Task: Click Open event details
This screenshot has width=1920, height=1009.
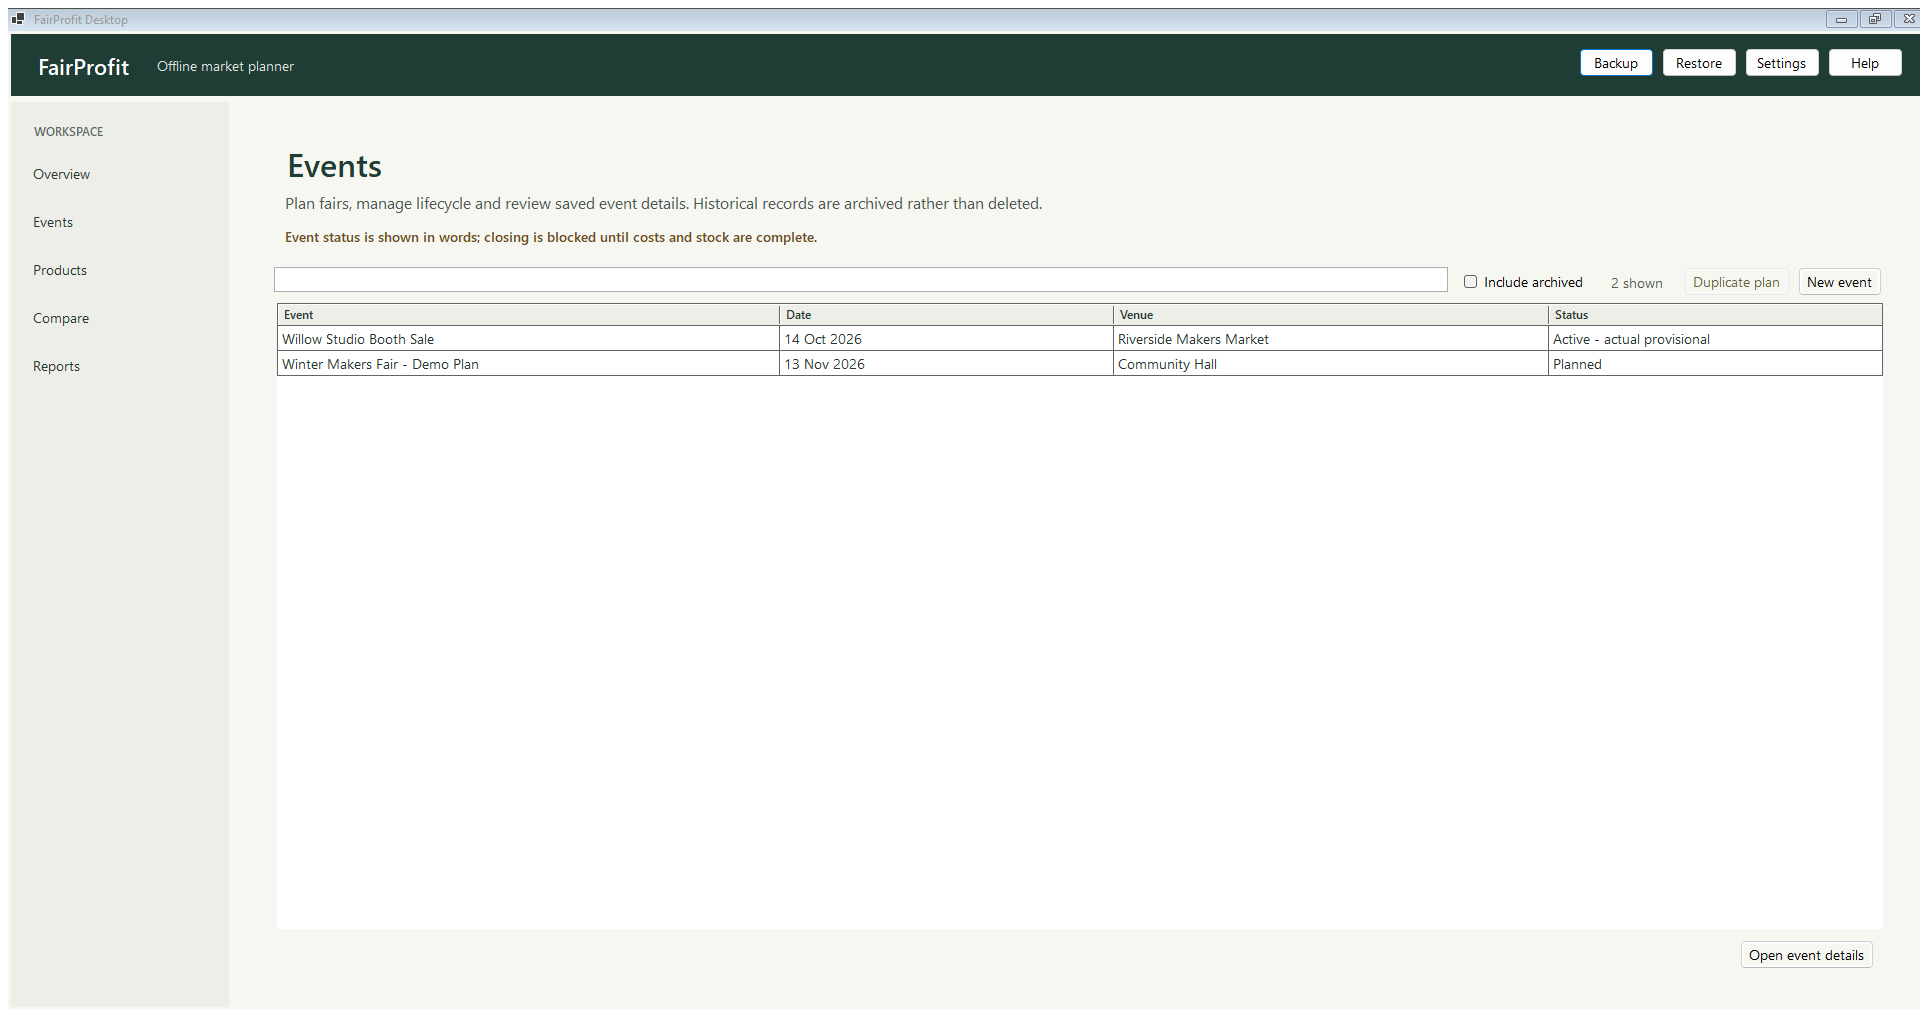Action: coord(1806,955)
